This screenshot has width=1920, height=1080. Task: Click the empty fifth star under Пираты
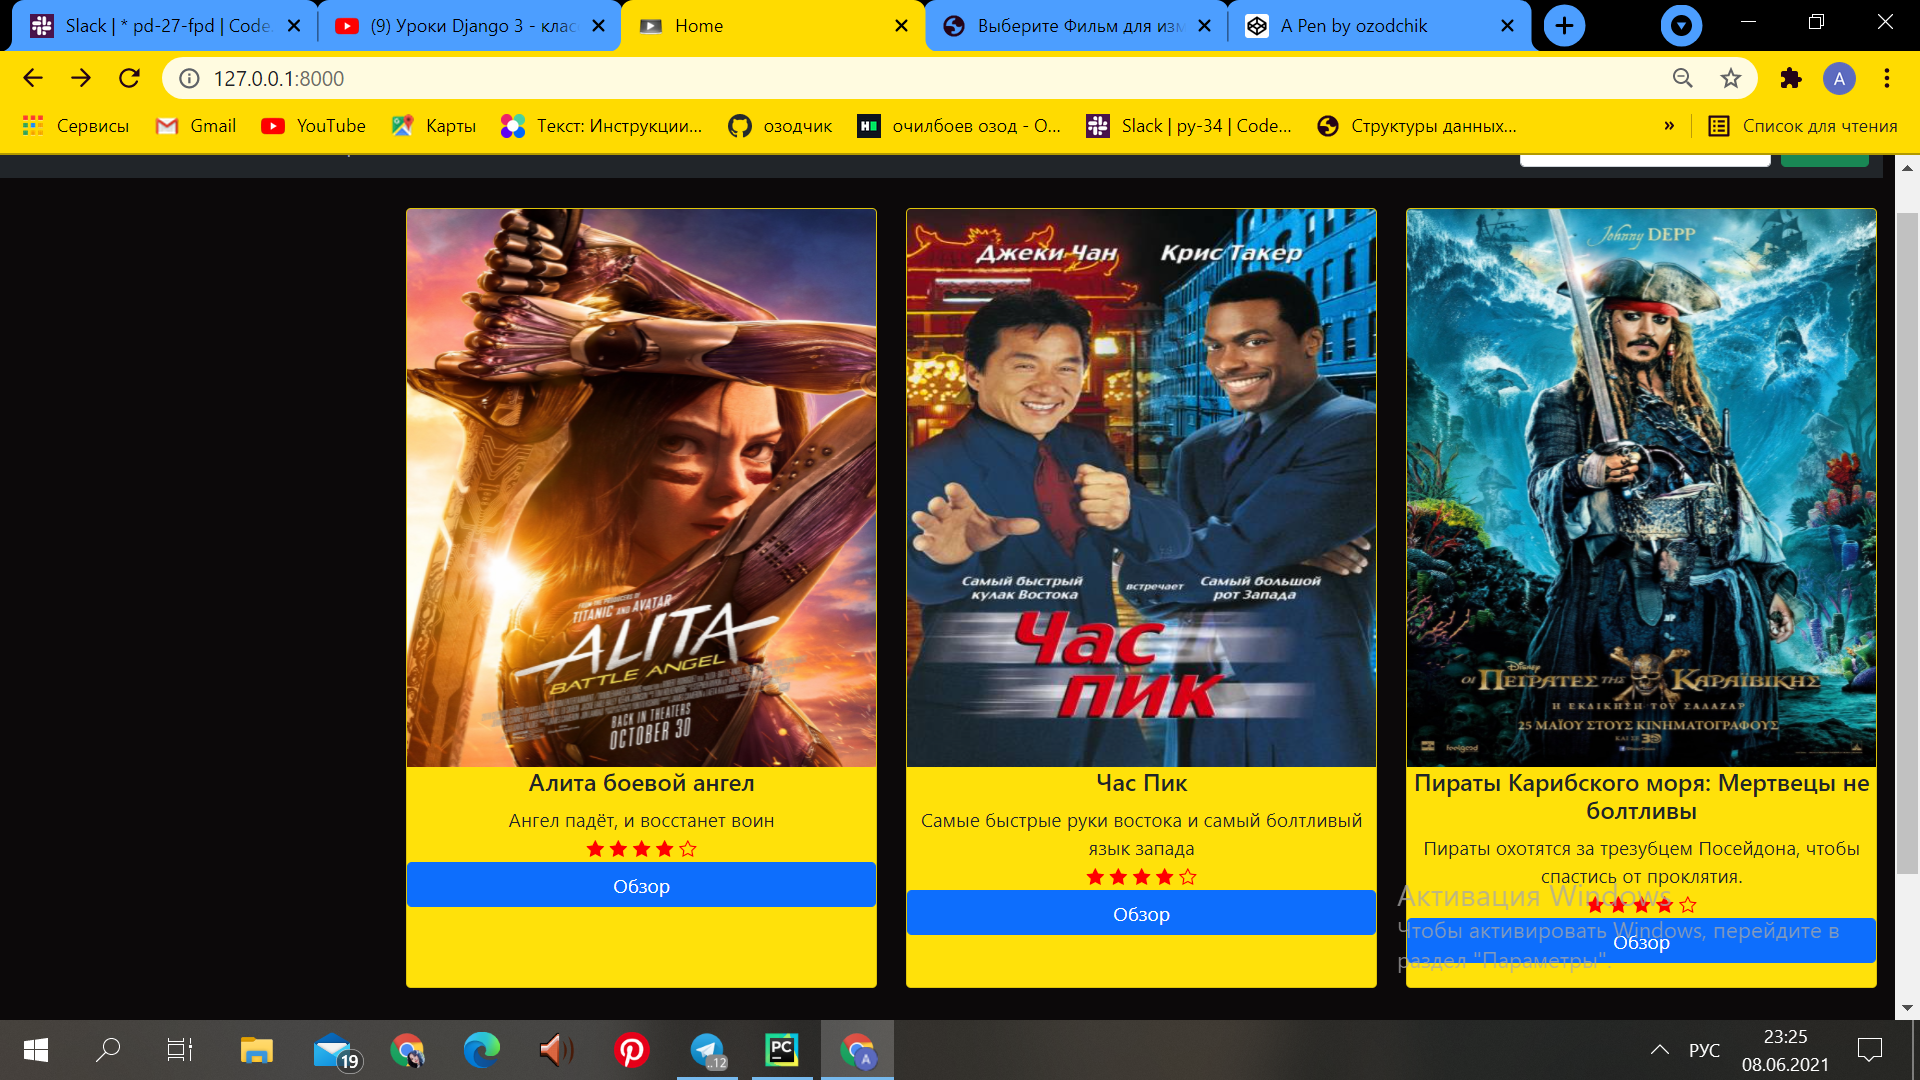1688,905
